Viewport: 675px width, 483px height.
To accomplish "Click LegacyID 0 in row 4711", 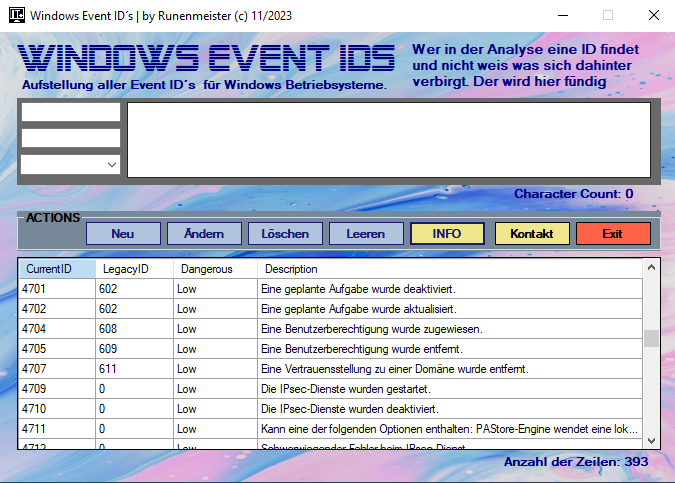I will pos(134,429).
